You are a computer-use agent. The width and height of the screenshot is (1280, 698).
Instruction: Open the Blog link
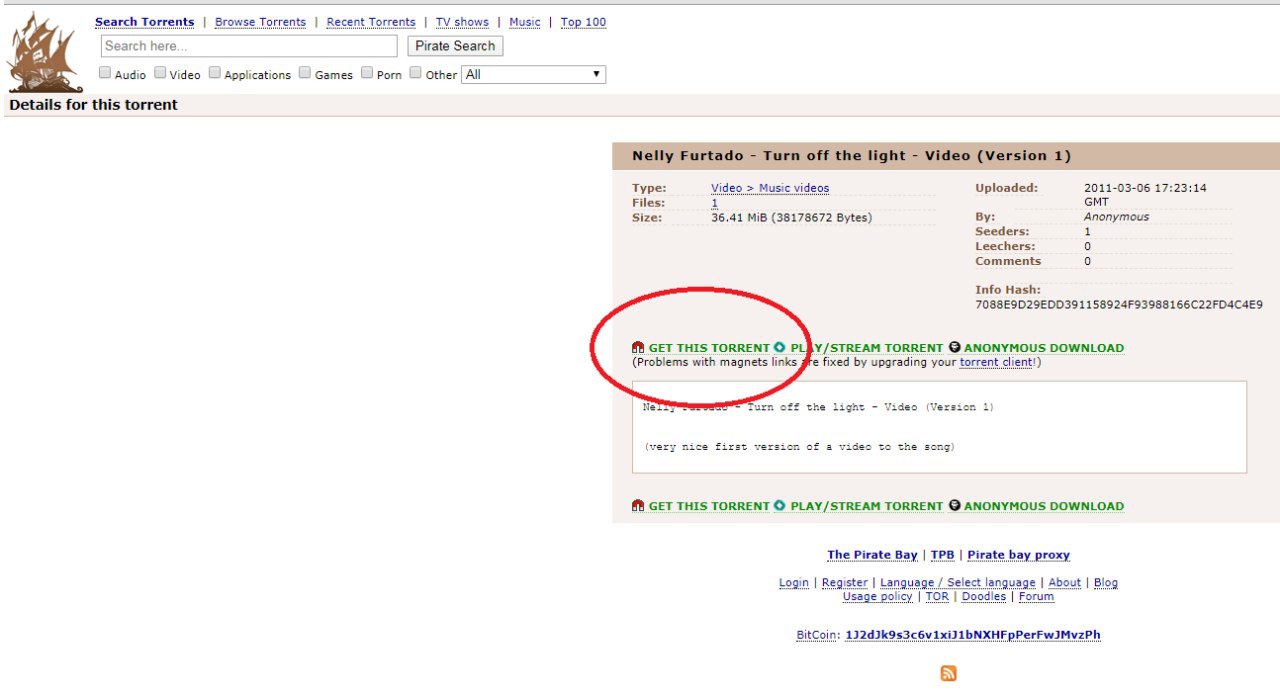click(1106, 583)
